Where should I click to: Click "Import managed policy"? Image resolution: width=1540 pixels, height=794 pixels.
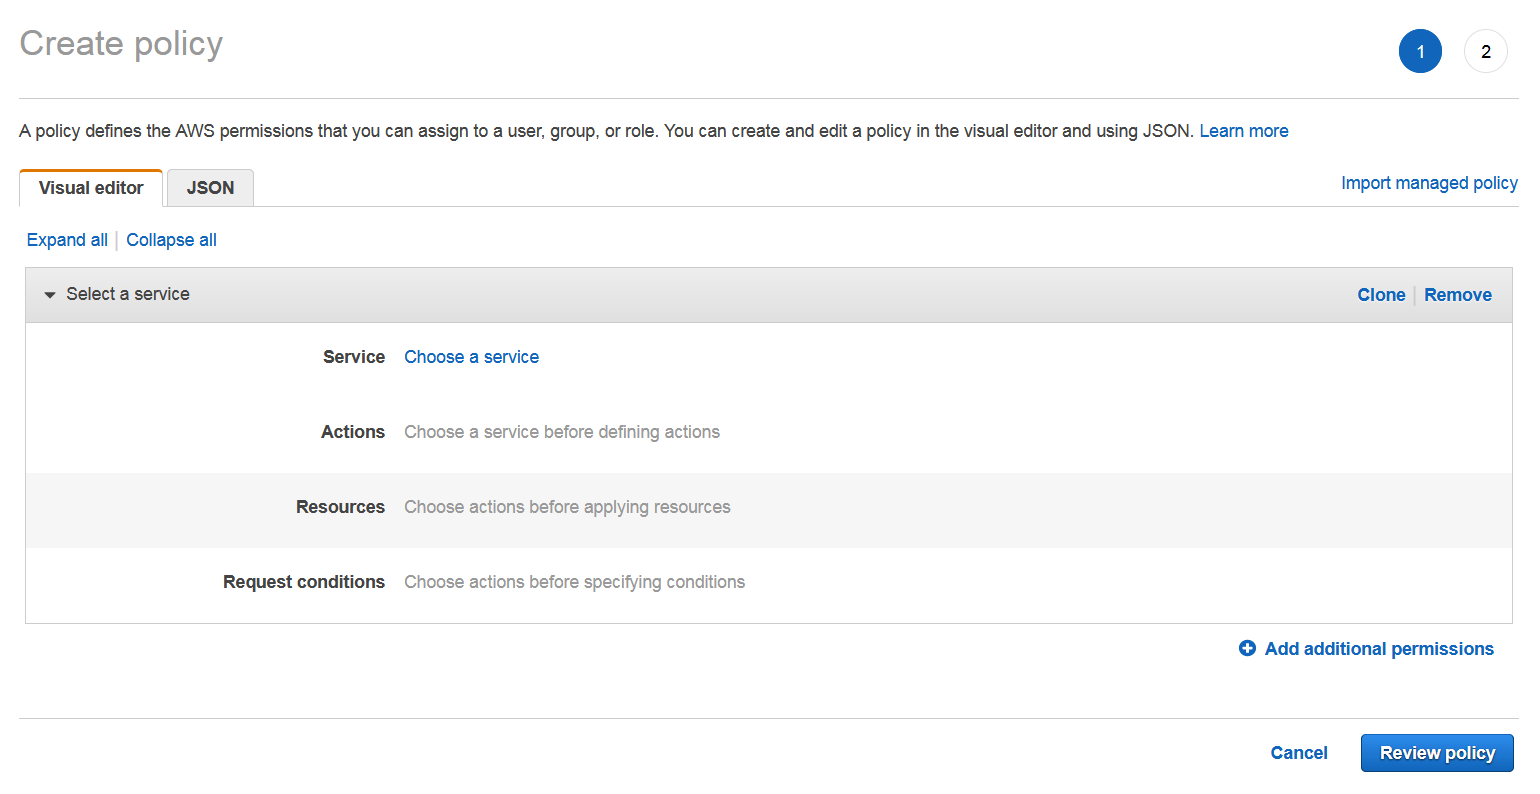1428,182
